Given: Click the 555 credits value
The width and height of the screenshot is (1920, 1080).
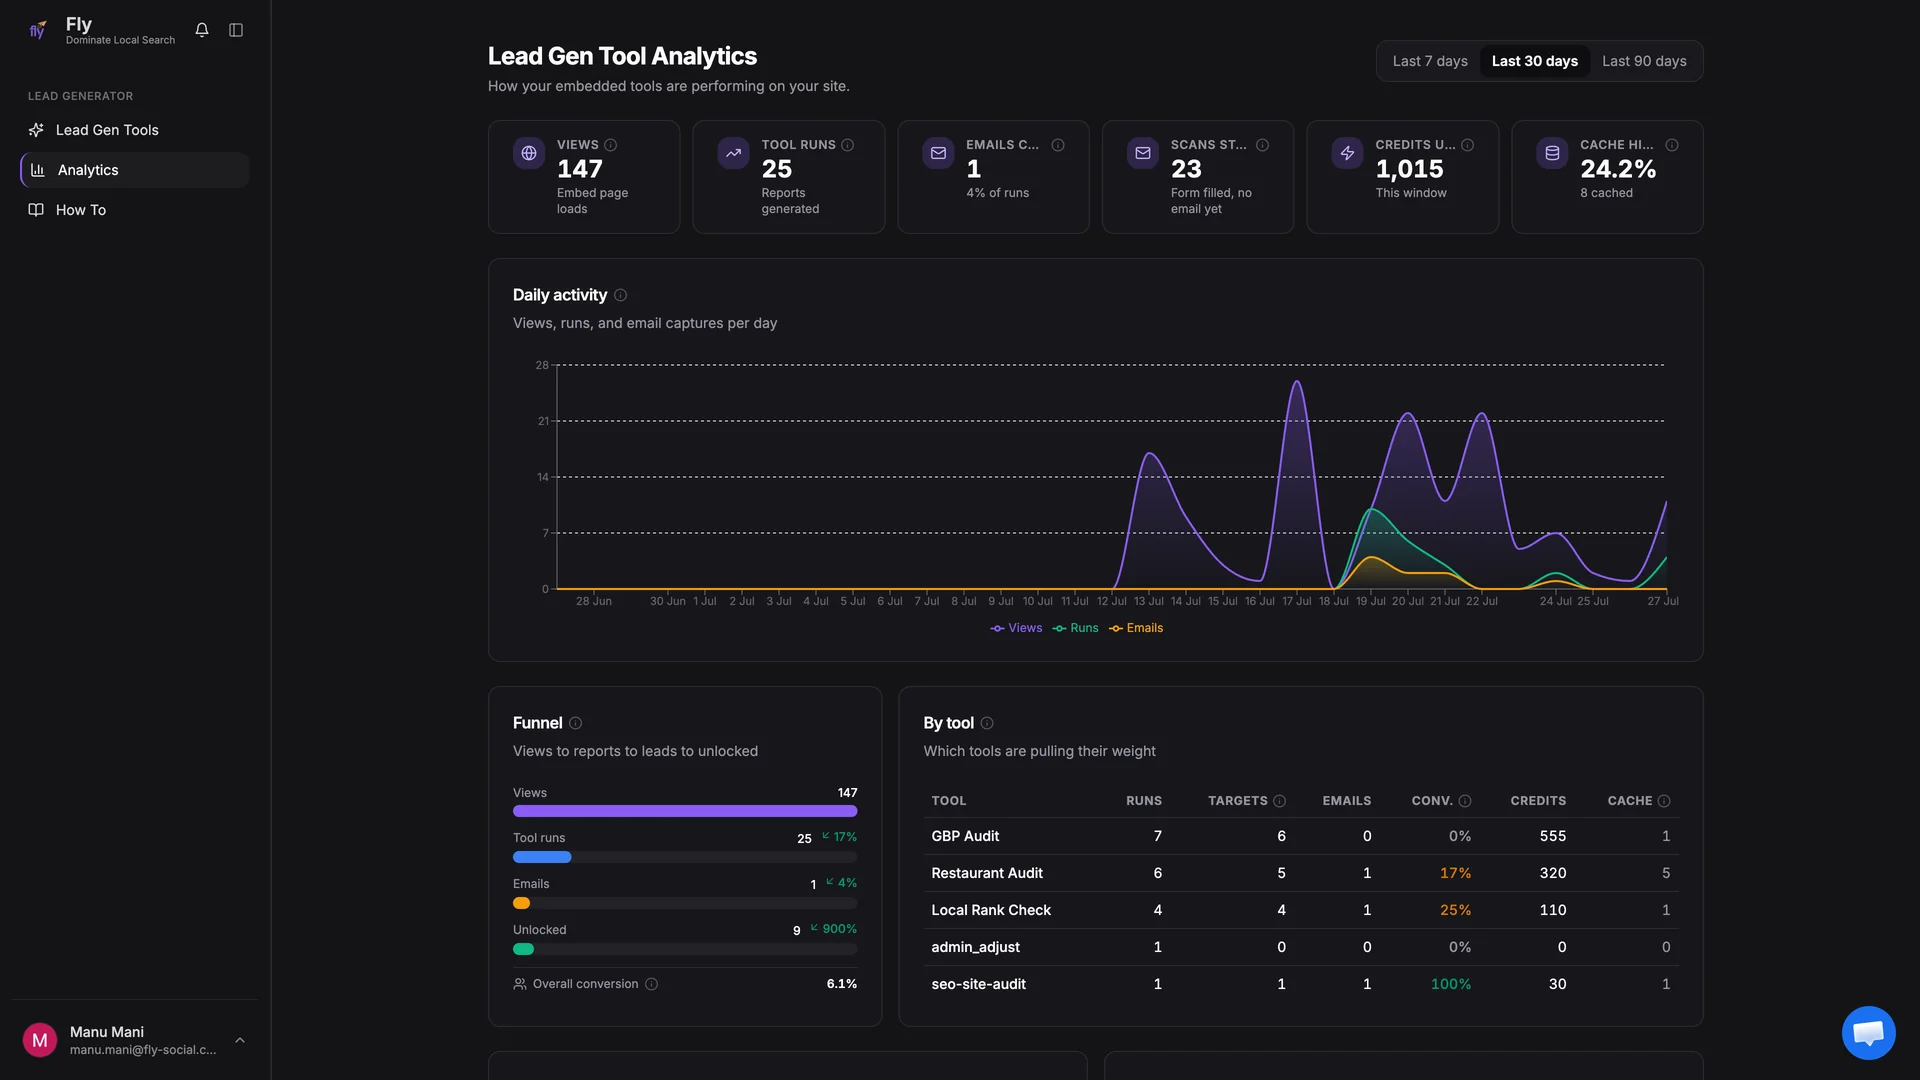Looking at the screenshot, I should click(1553, 836).
